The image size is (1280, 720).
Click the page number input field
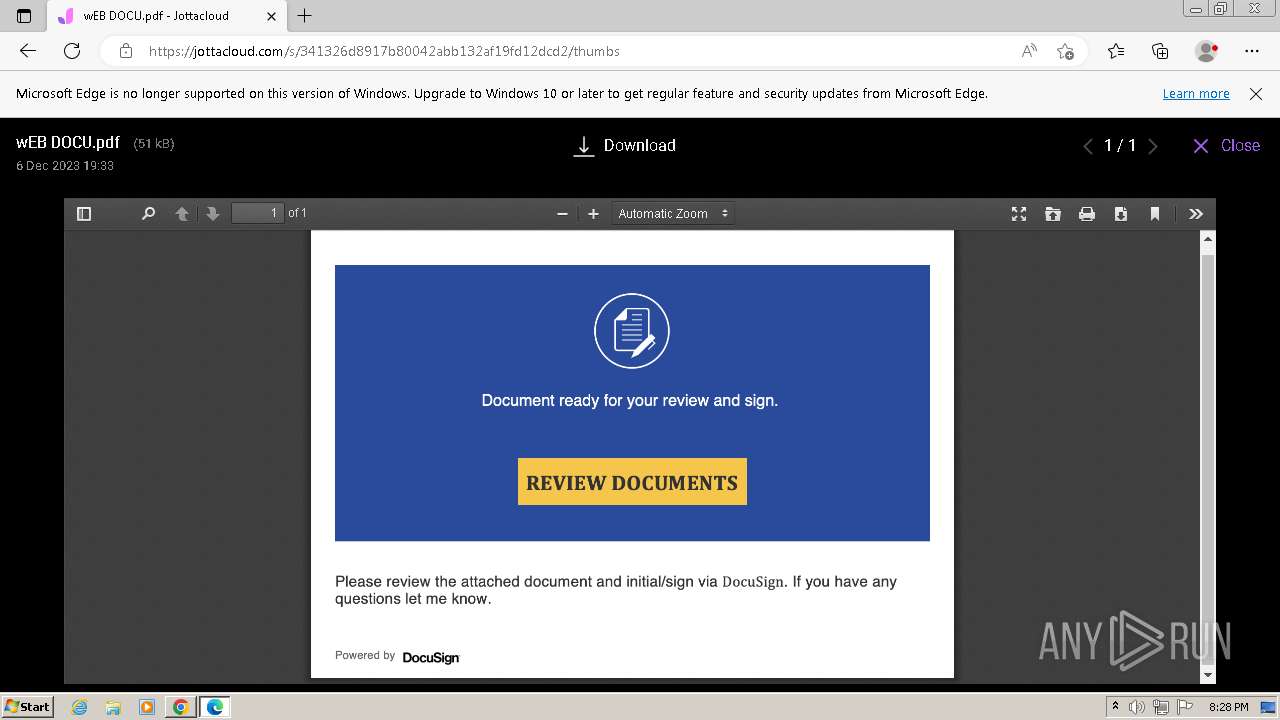pyautogui.click(x=258, y=213)
